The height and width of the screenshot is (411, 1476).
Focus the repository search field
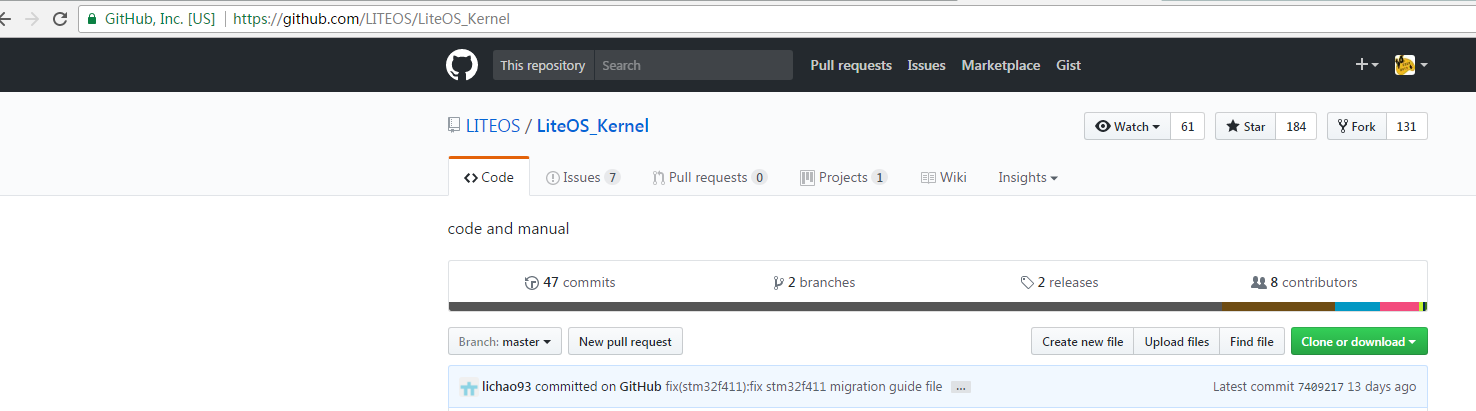click(x=693, y=65)
